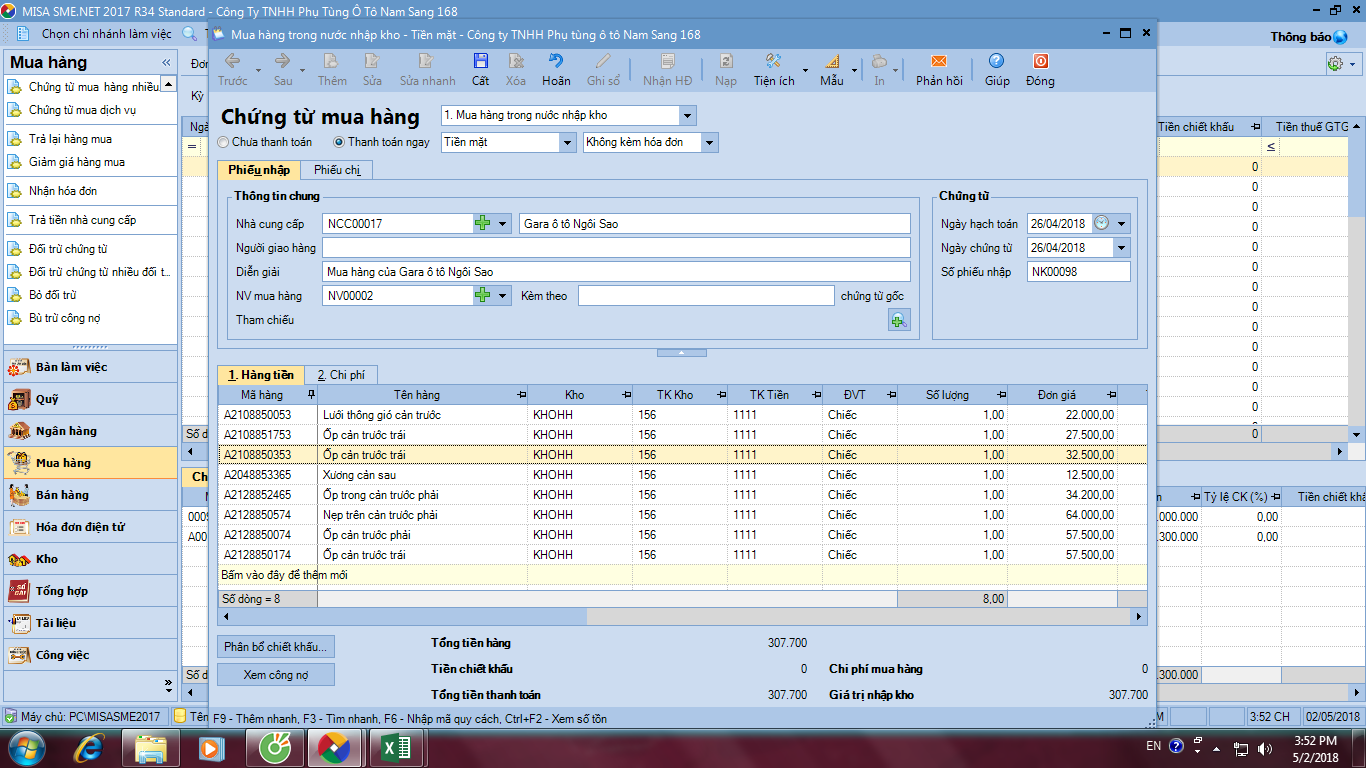Open voucher type dropdown Mua hàng trong nước

[686, 115]
